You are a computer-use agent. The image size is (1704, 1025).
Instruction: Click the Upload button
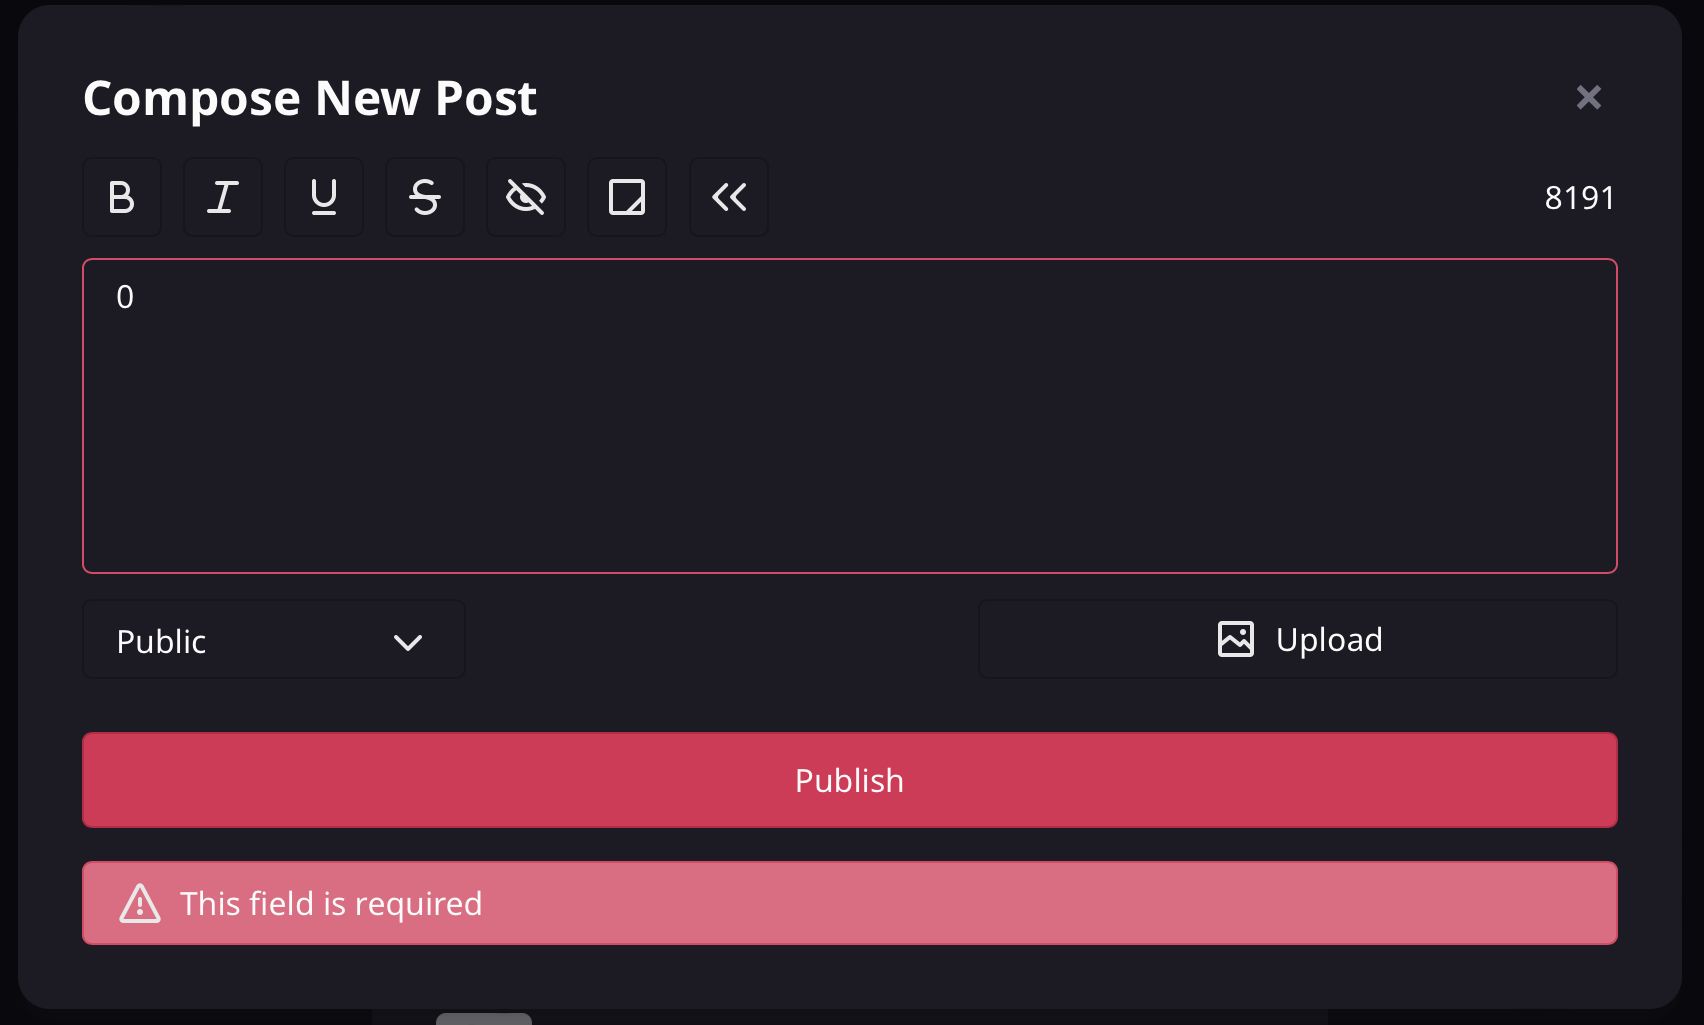(1298, 639)
